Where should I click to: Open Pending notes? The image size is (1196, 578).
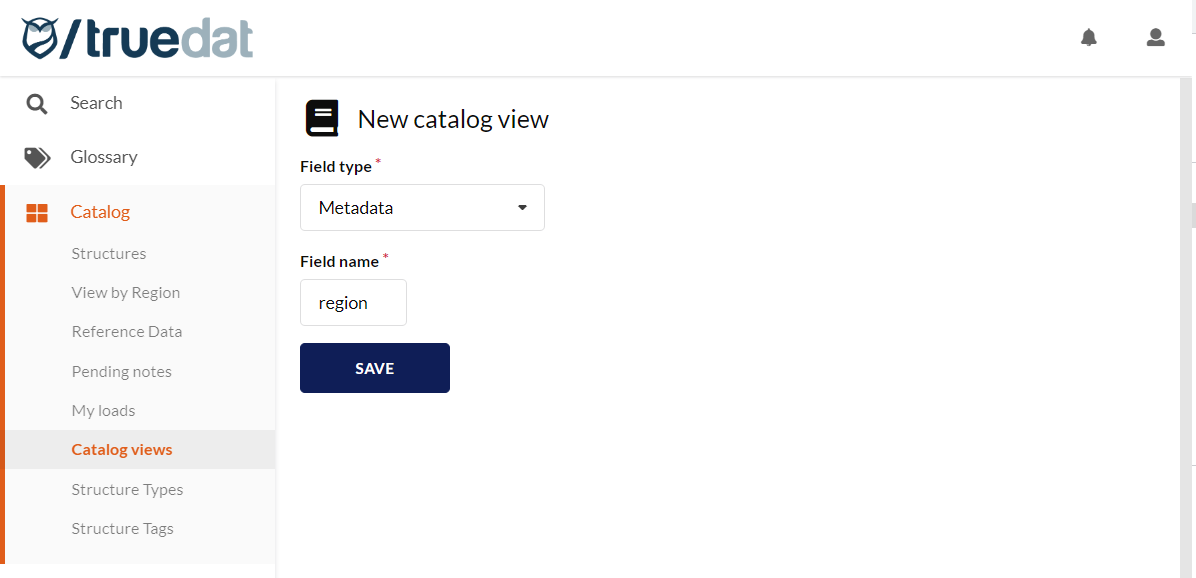pos(121,371)
